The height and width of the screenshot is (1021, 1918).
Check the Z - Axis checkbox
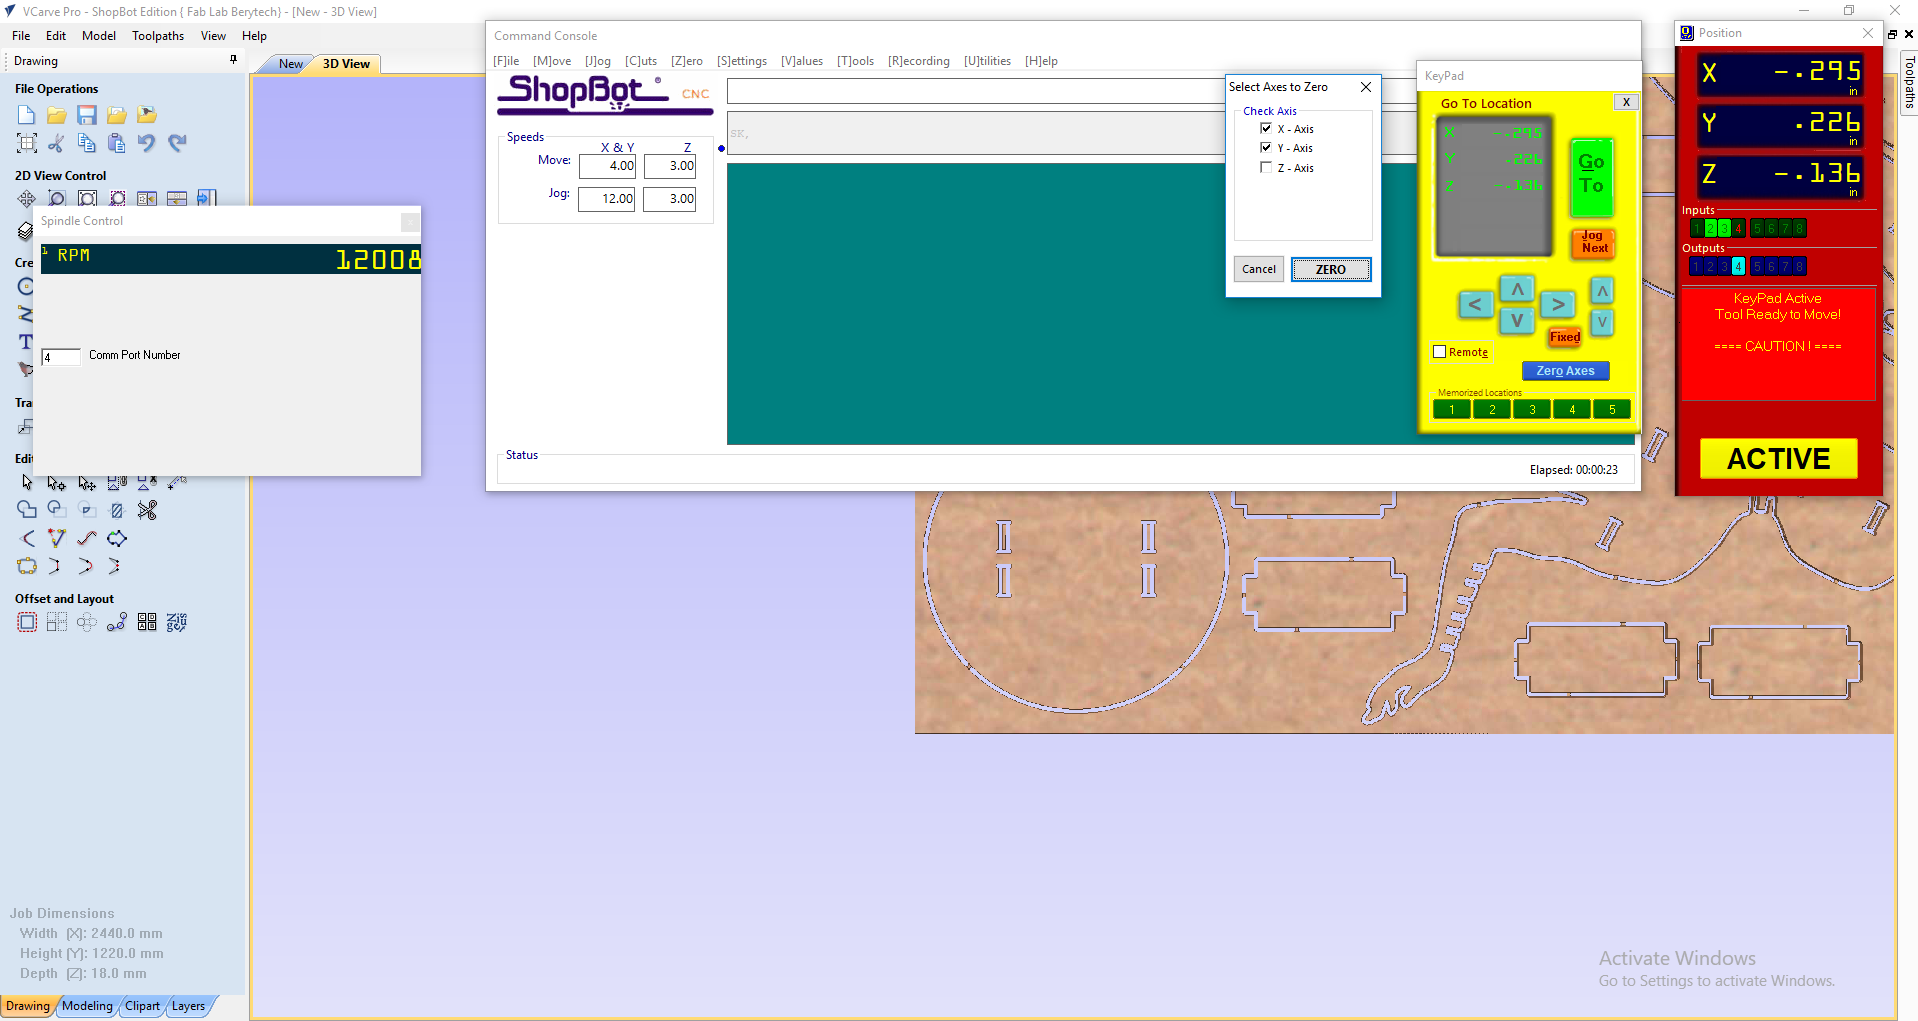[1266, 168]
